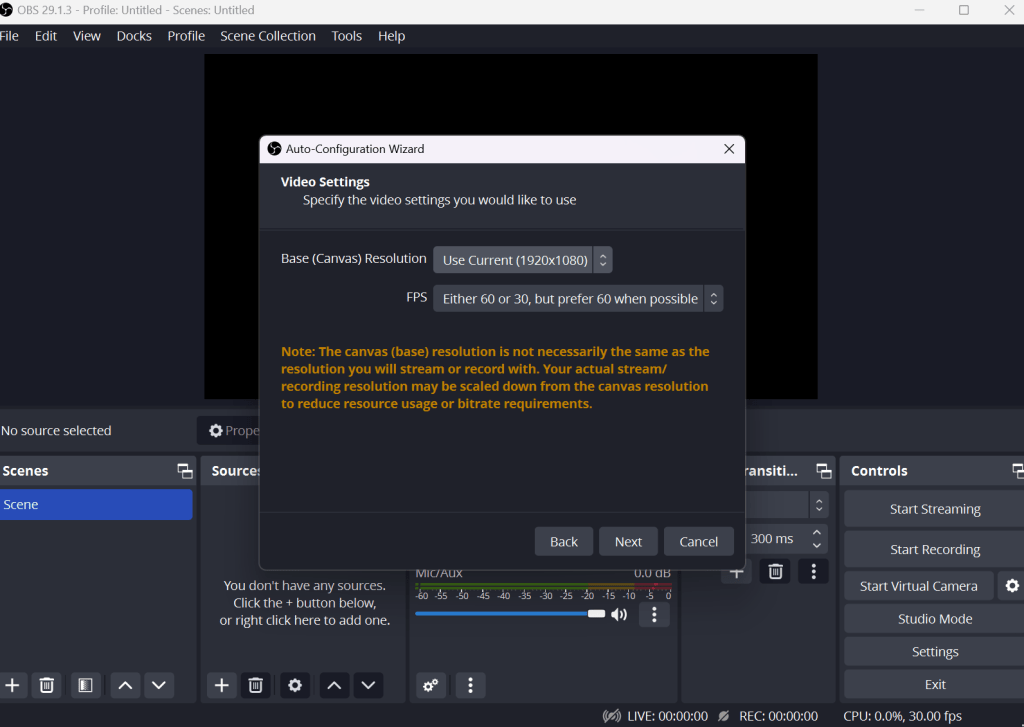
Task: Click 'No source selected' label
Action: coord(56,430)
